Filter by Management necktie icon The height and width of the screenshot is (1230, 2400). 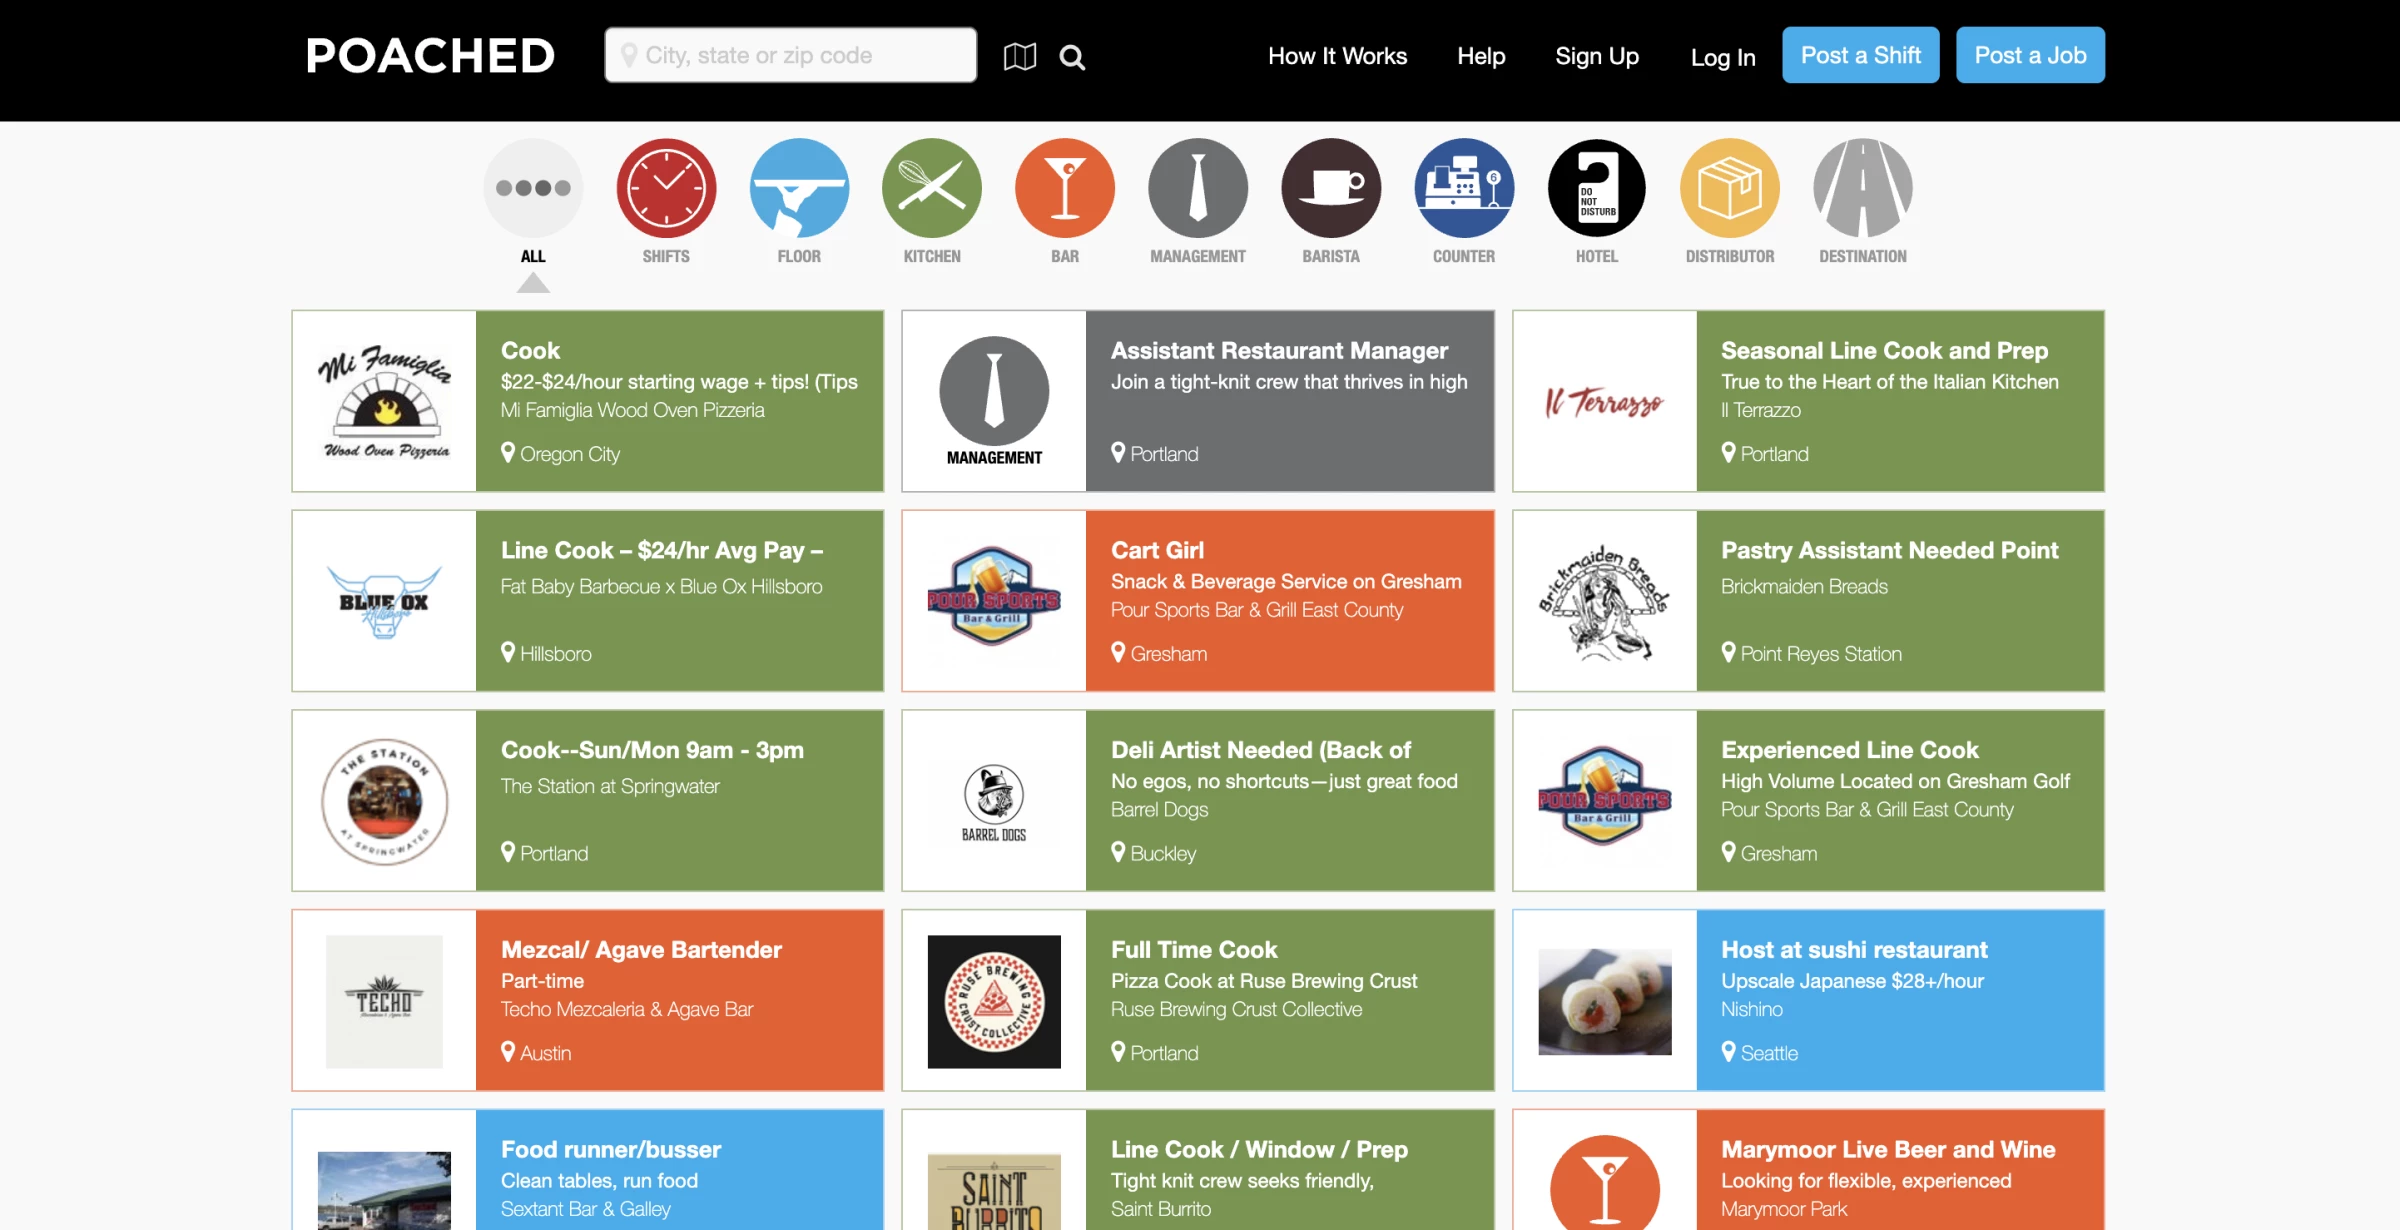tap(1198, 188)
